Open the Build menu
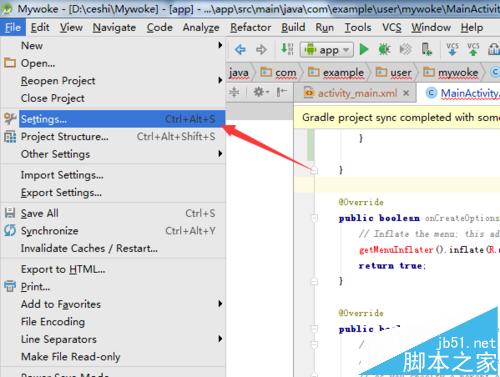 293,28
